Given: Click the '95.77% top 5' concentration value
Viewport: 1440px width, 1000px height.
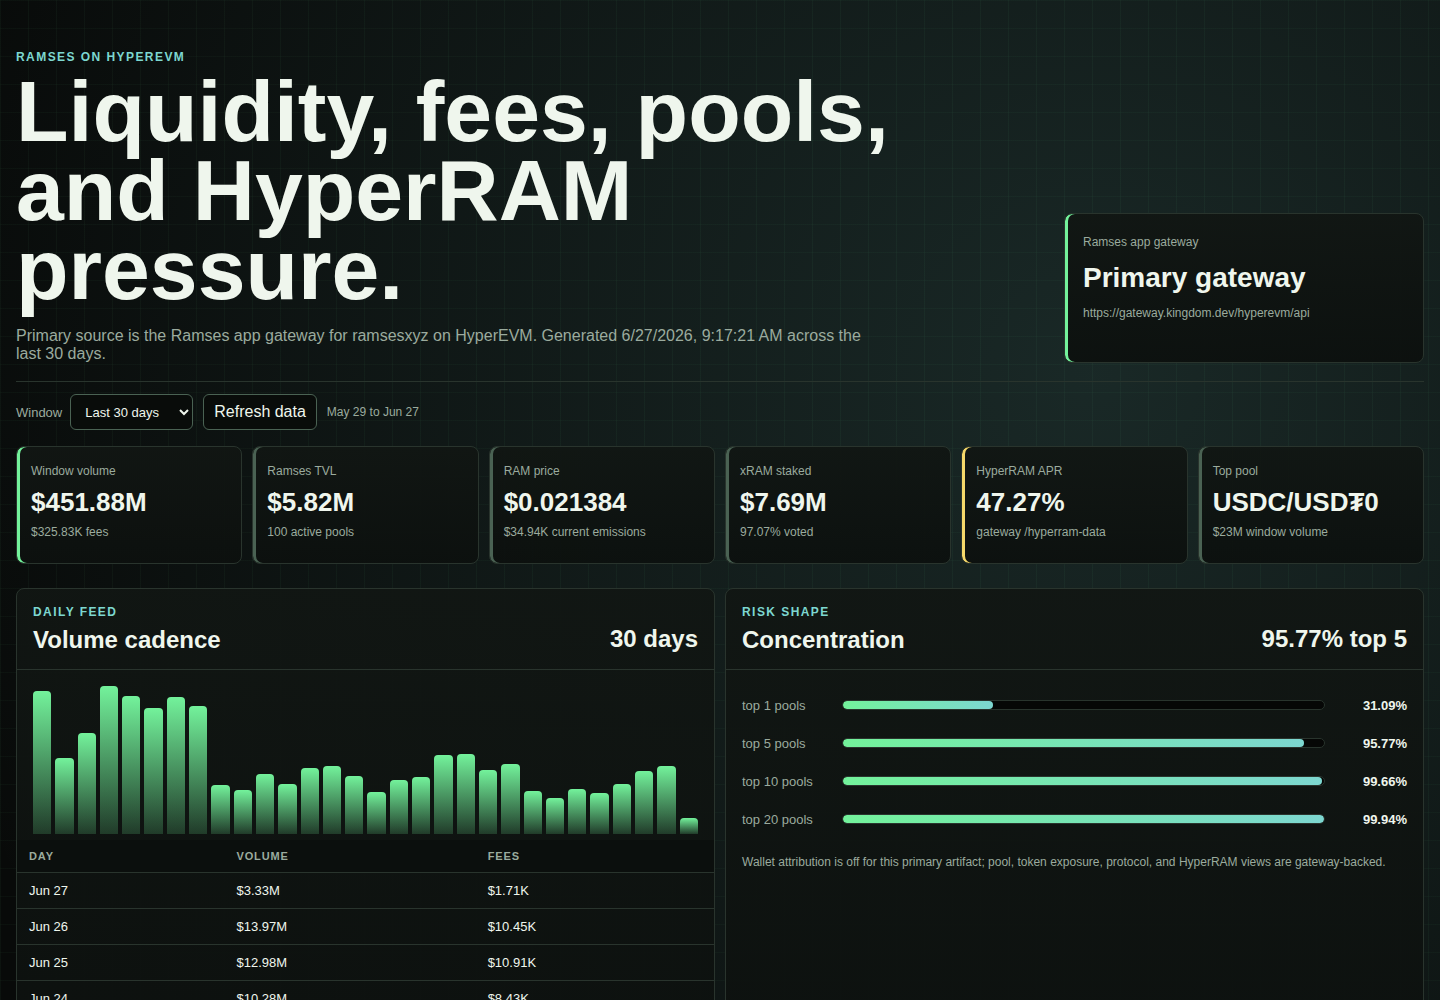Looking at the screenshot, I should (1334, 639).
